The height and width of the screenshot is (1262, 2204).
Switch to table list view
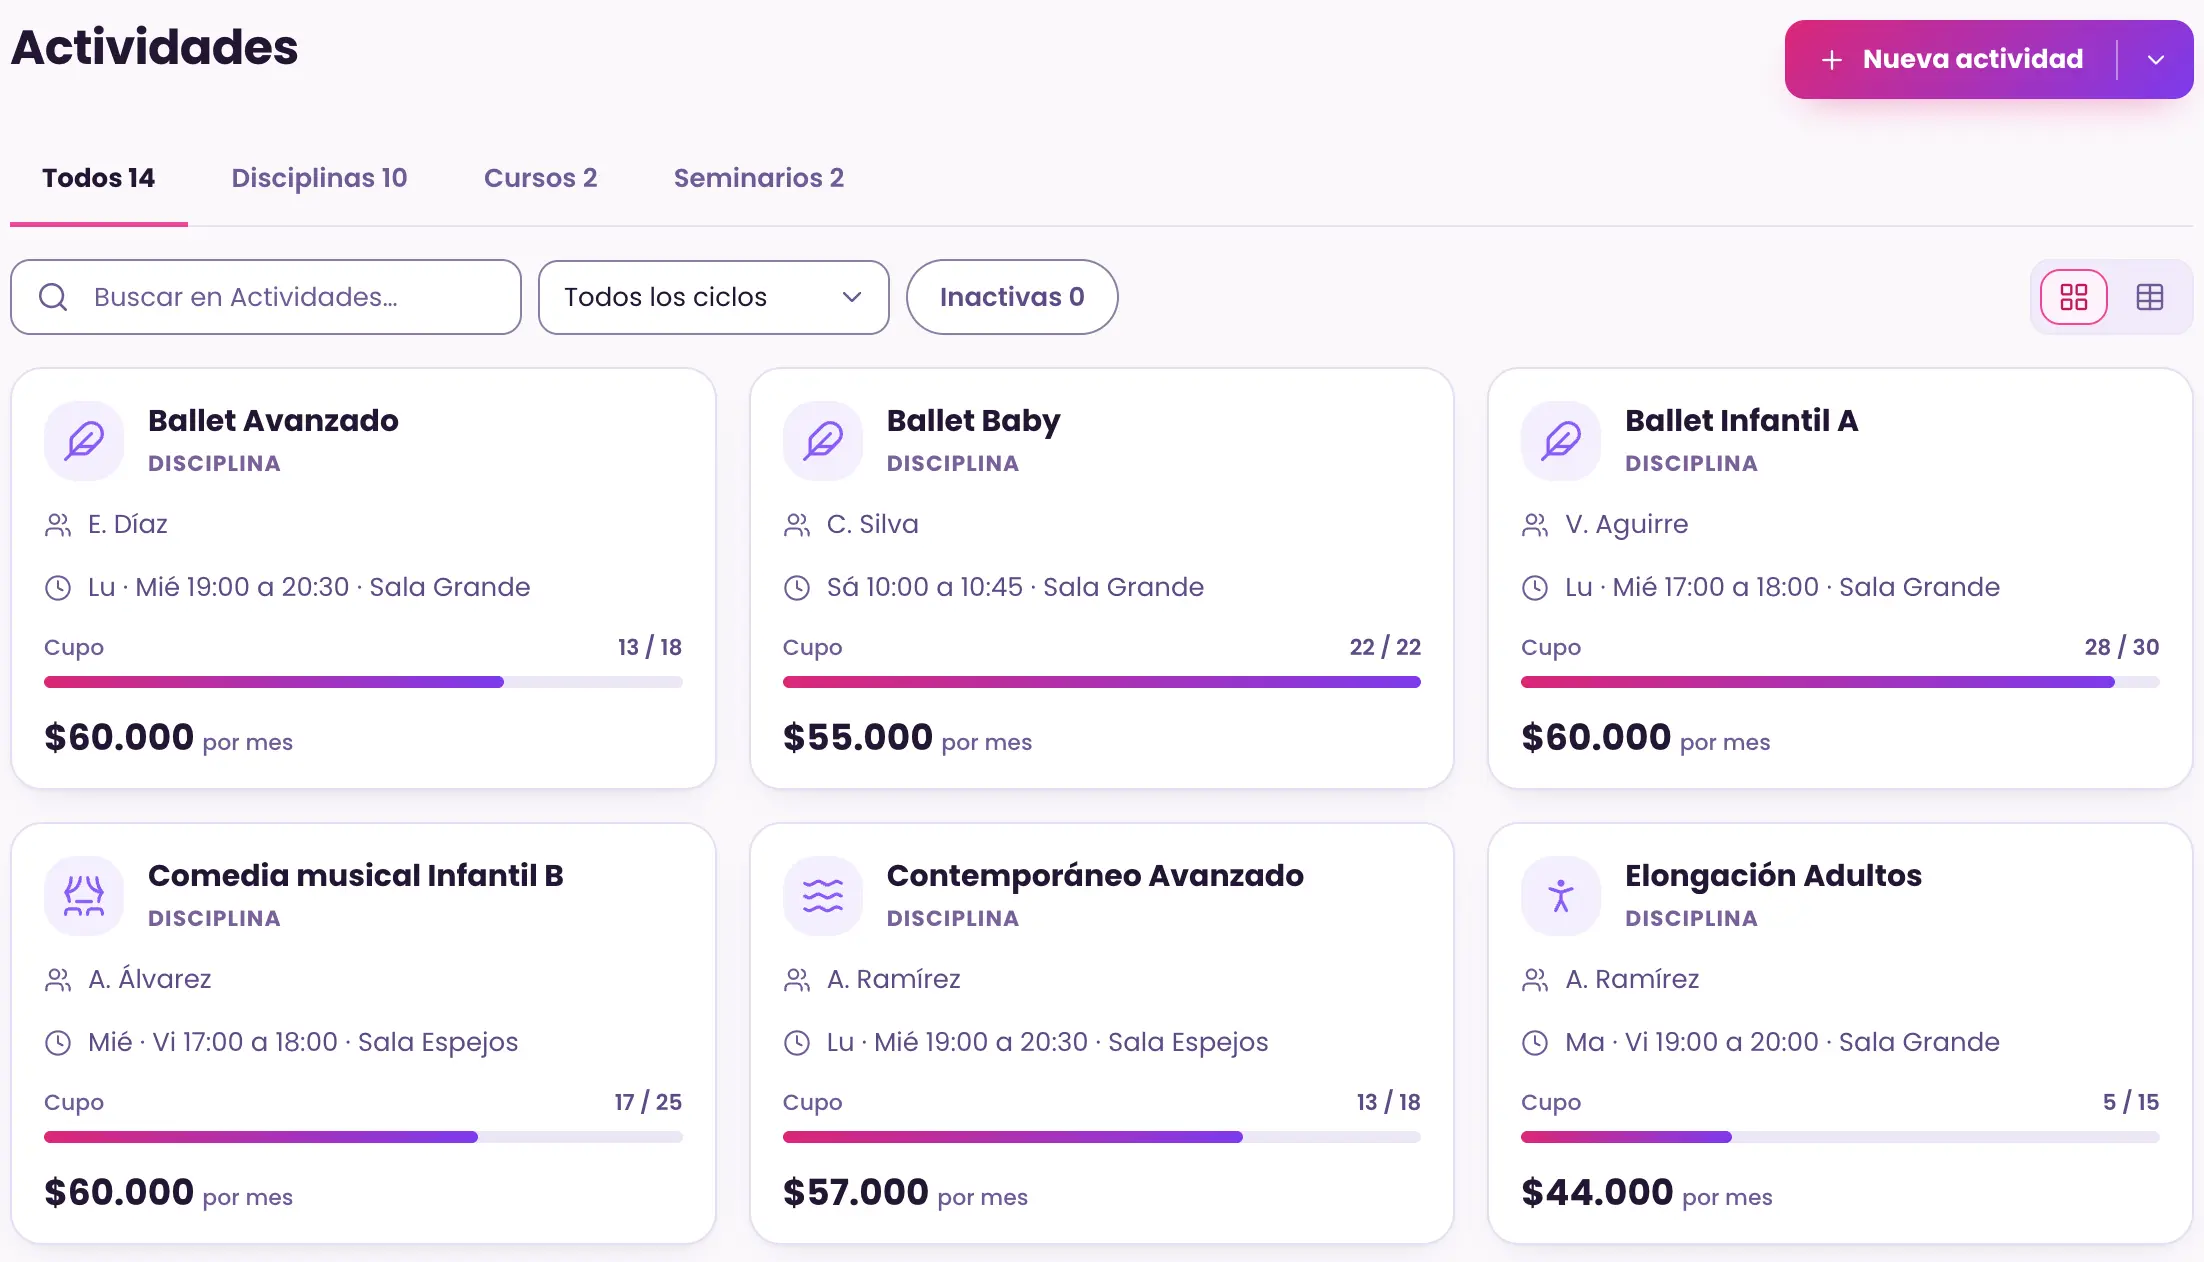2150,297
